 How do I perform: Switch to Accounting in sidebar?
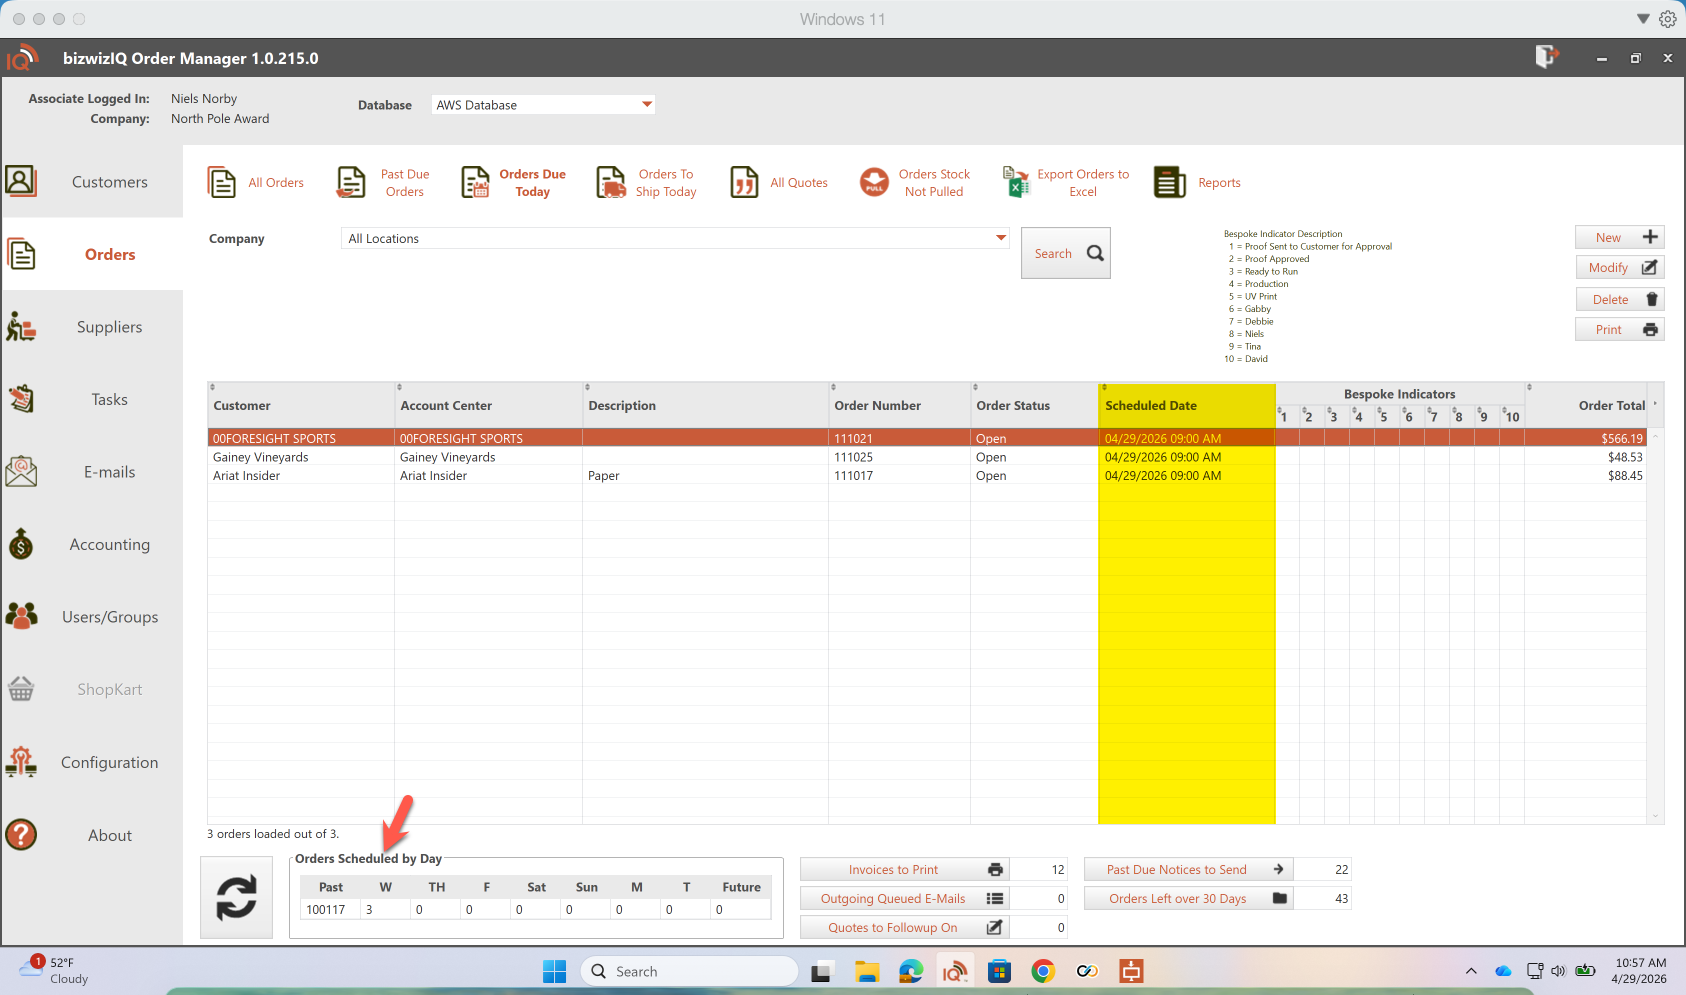click(x=92, y=545)
